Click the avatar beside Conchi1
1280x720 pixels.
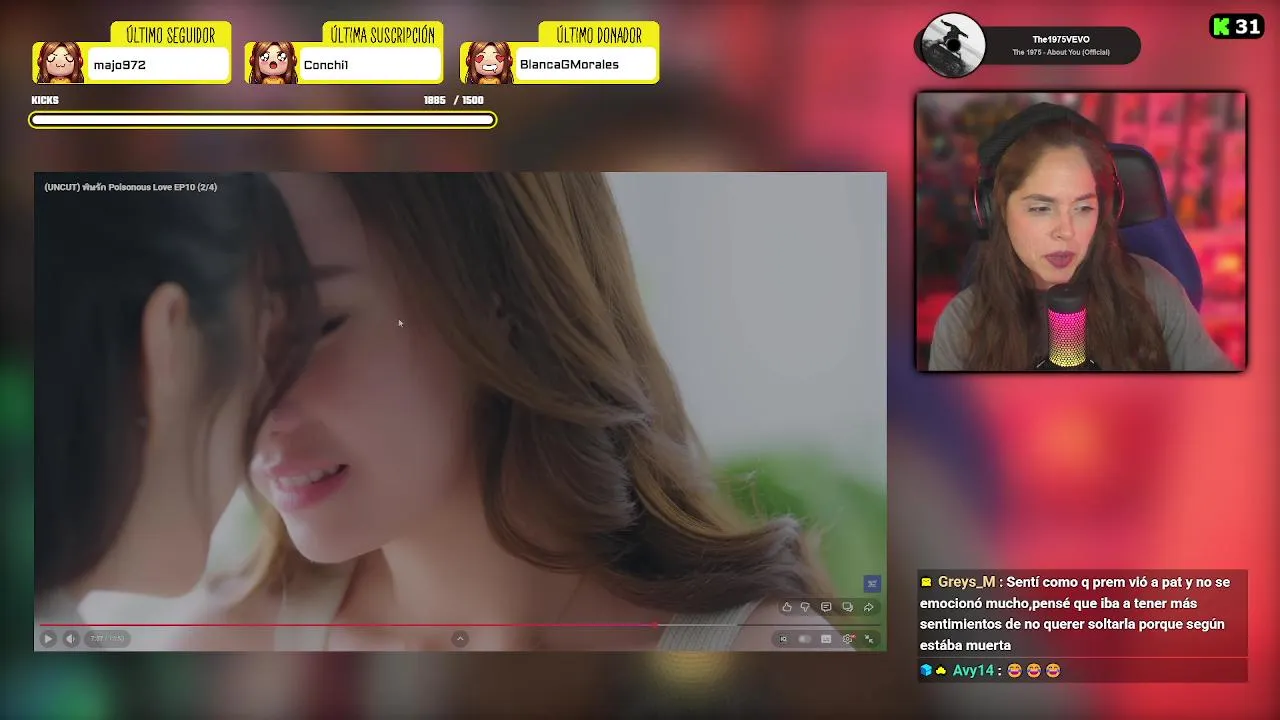tap(271, 62)
